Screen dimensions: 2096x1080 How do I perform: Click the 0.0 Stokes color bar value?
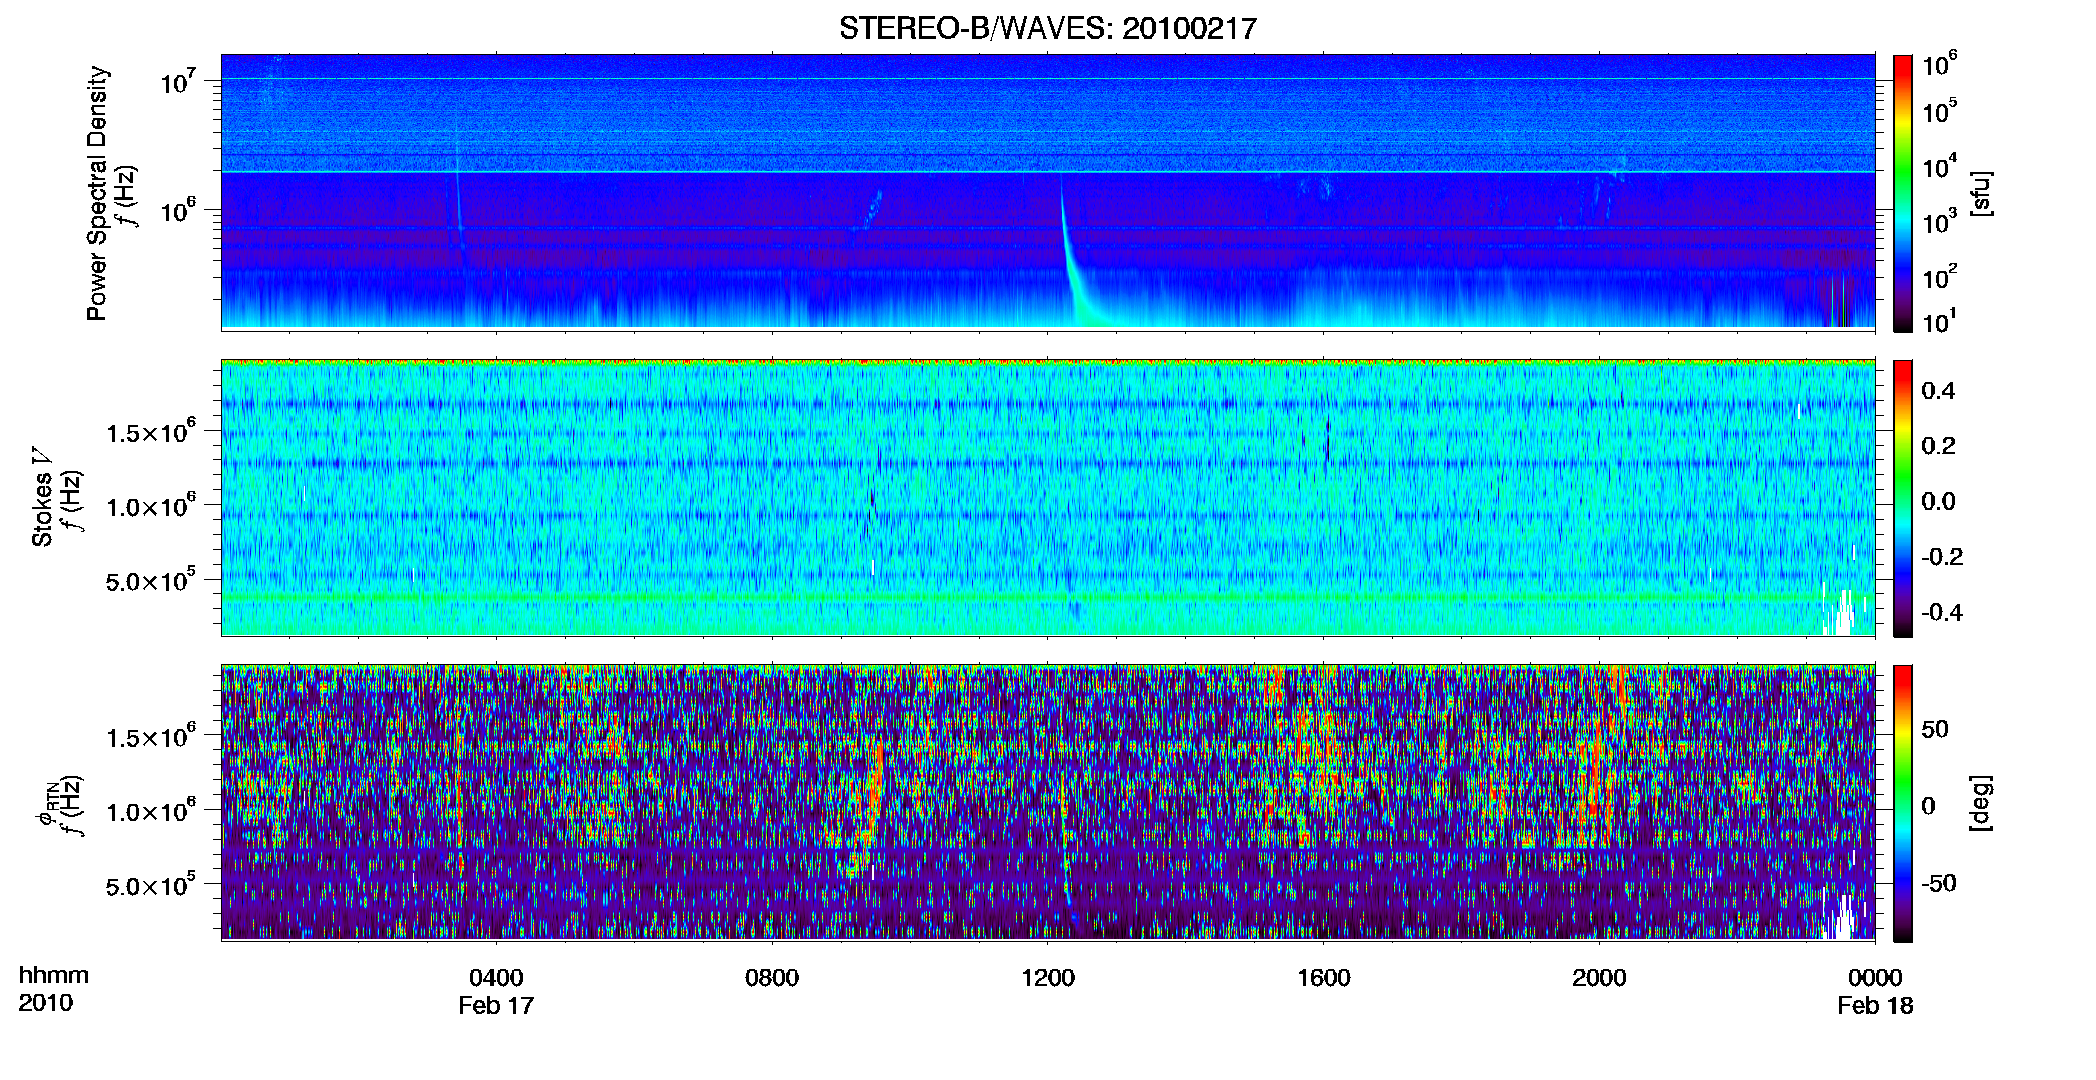[x=1938, y=502]
